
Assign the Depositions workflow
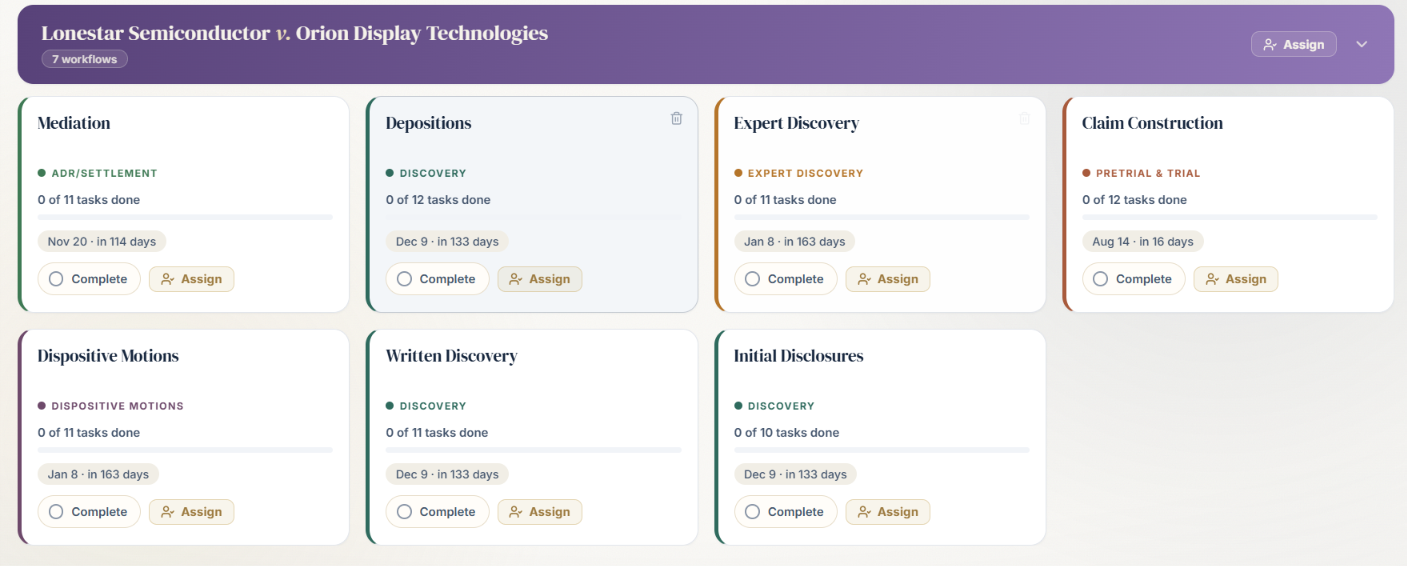coord(540,279)
